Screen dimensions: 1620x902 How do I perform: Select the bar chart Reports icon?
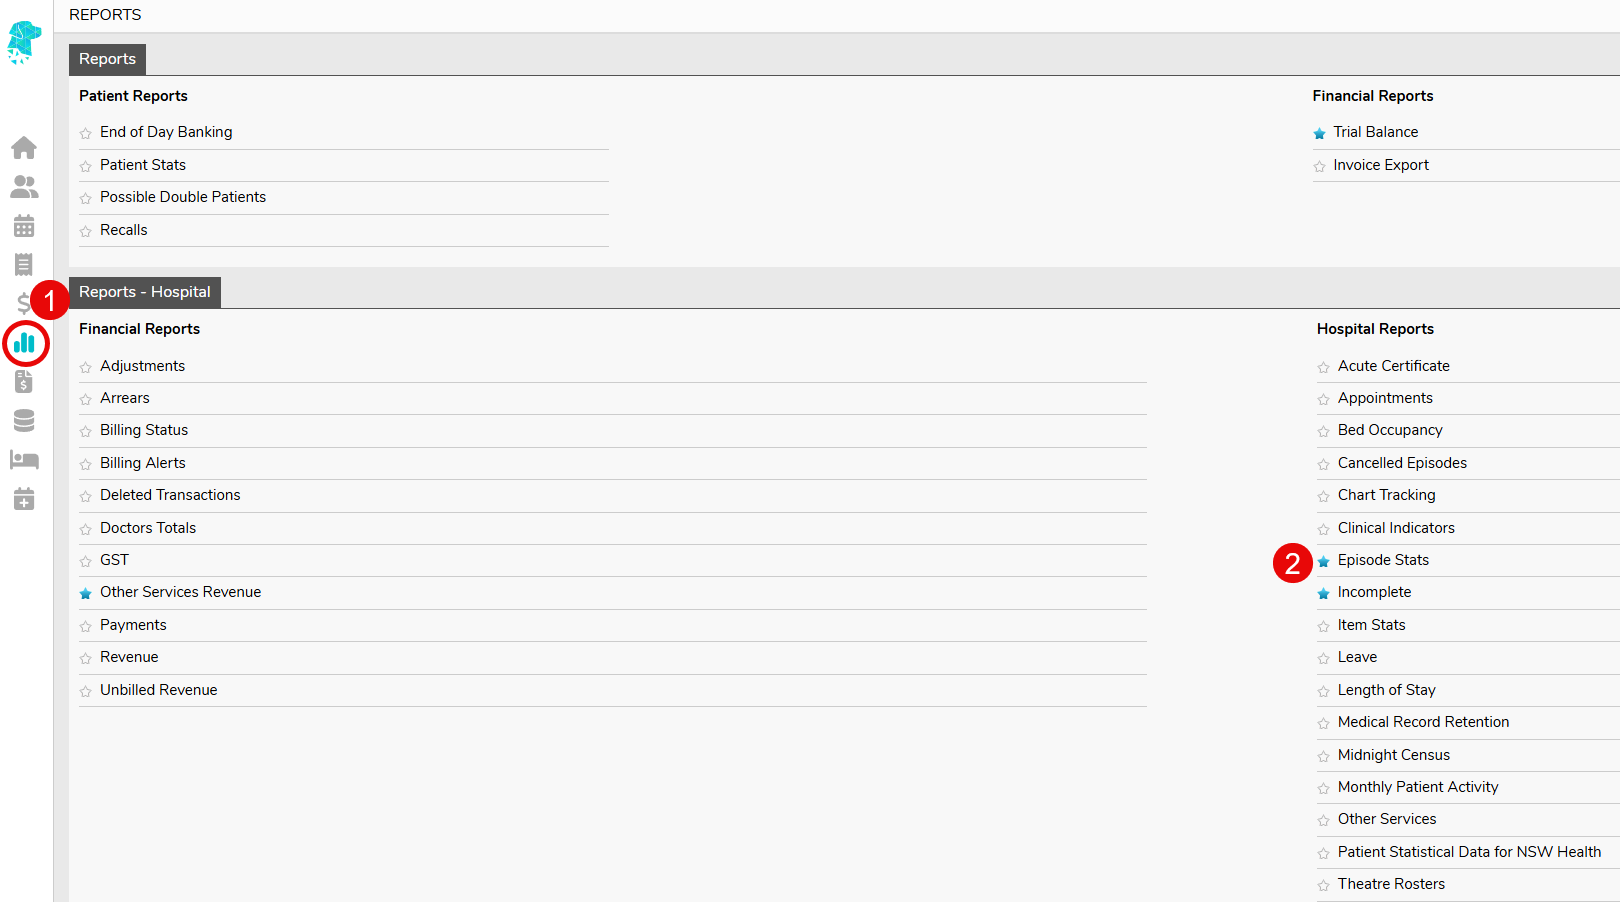25,343
